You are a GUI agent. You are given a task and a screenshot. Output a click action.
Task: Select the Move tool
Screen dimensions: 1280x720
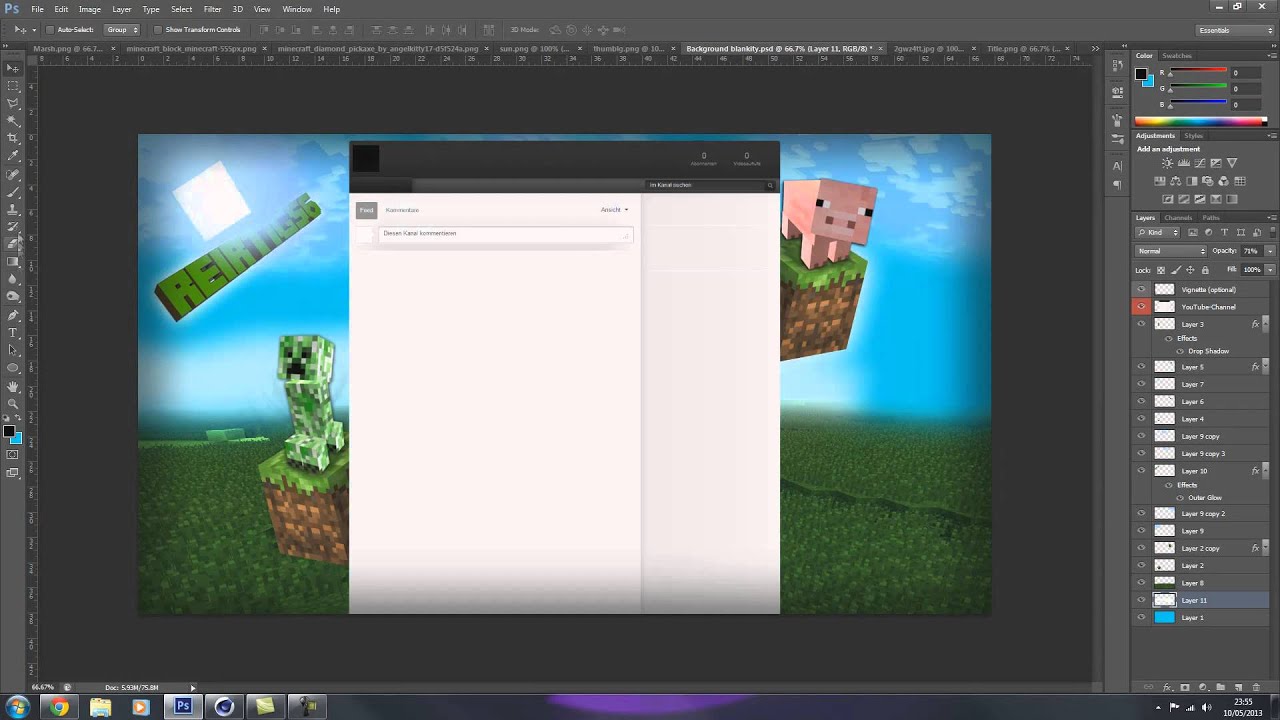13,68
